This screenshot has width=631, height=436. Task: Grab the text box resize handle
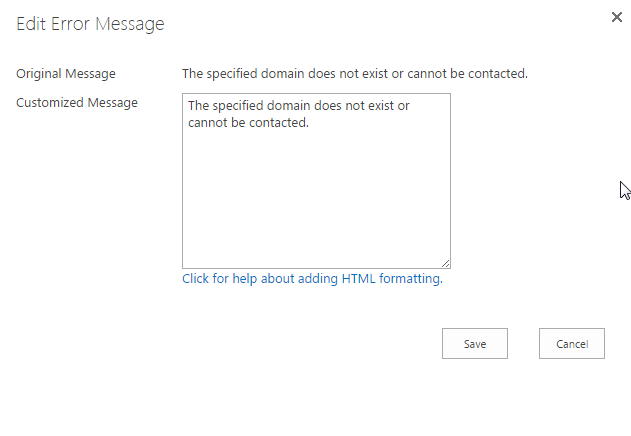coord(445,263)
